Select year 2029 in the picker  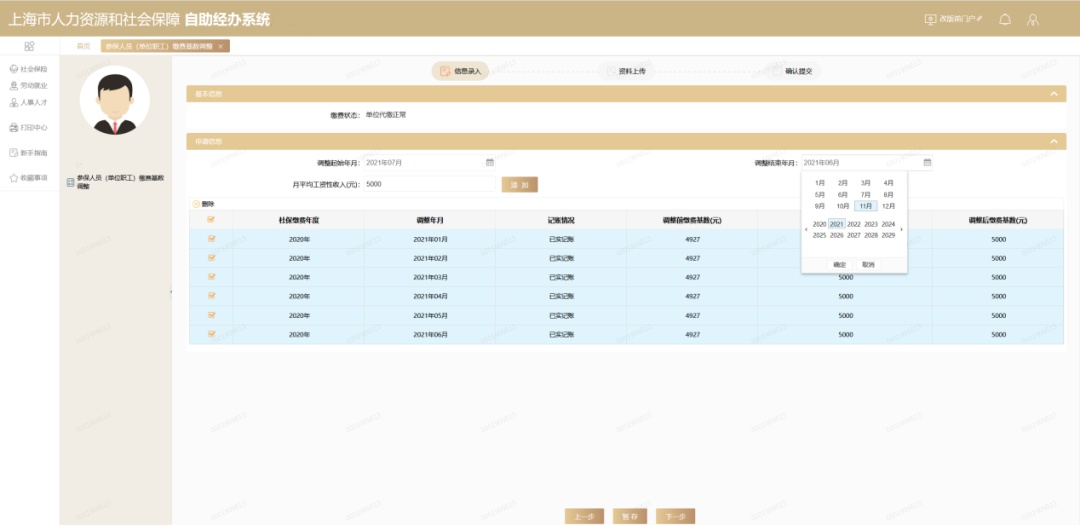pos(889,236)
